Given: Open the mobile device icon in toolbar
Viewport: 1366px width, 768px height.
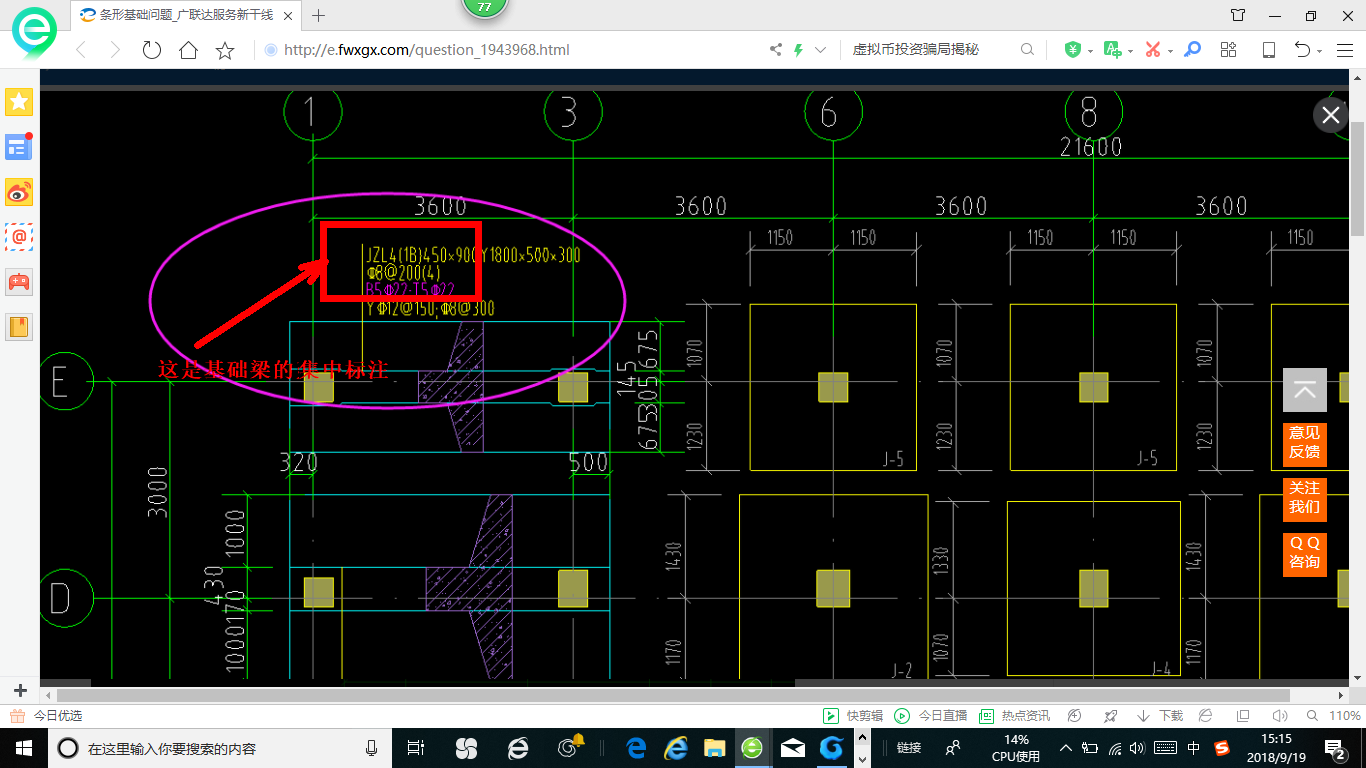Looking at the screenshot, I should (x=1268, y=50).
